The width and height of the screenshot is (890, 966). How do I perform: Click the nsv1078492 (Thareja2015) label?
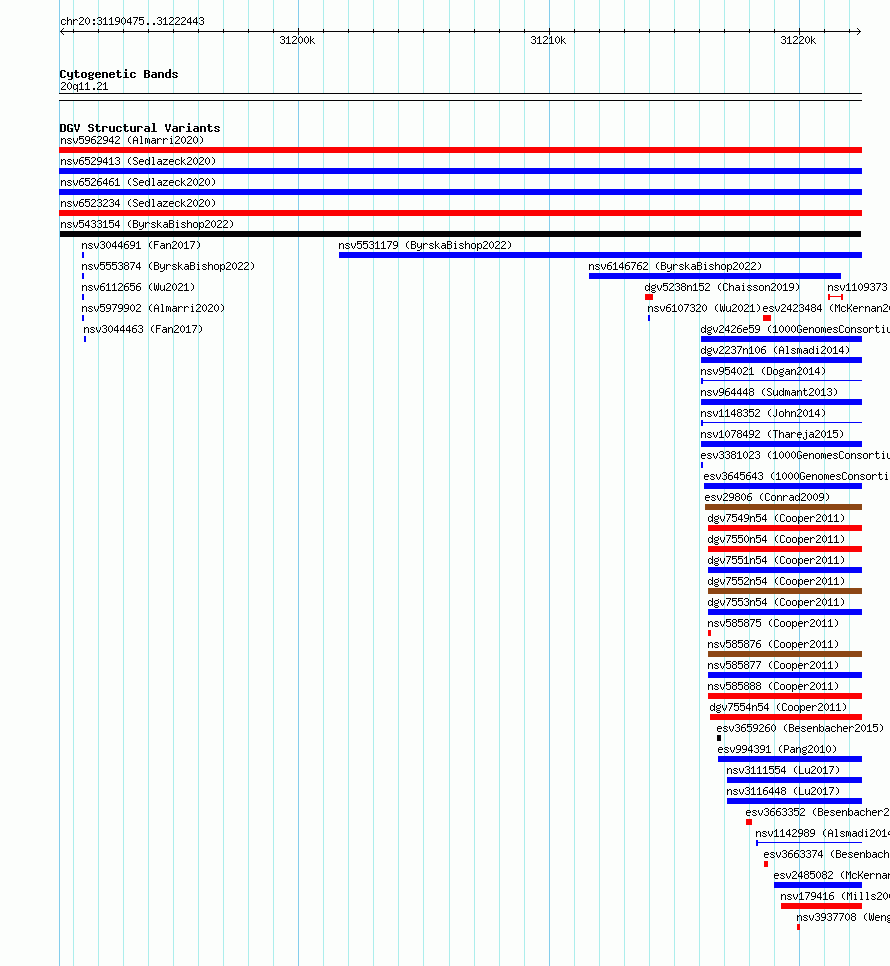coord(772,434)
